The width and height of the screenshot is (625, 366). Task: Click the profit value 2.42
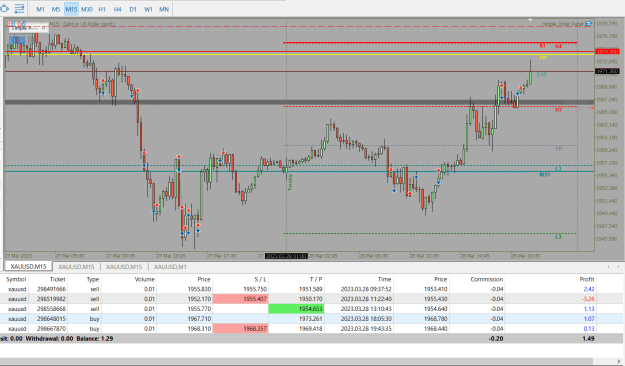click(x=589, y=289)
